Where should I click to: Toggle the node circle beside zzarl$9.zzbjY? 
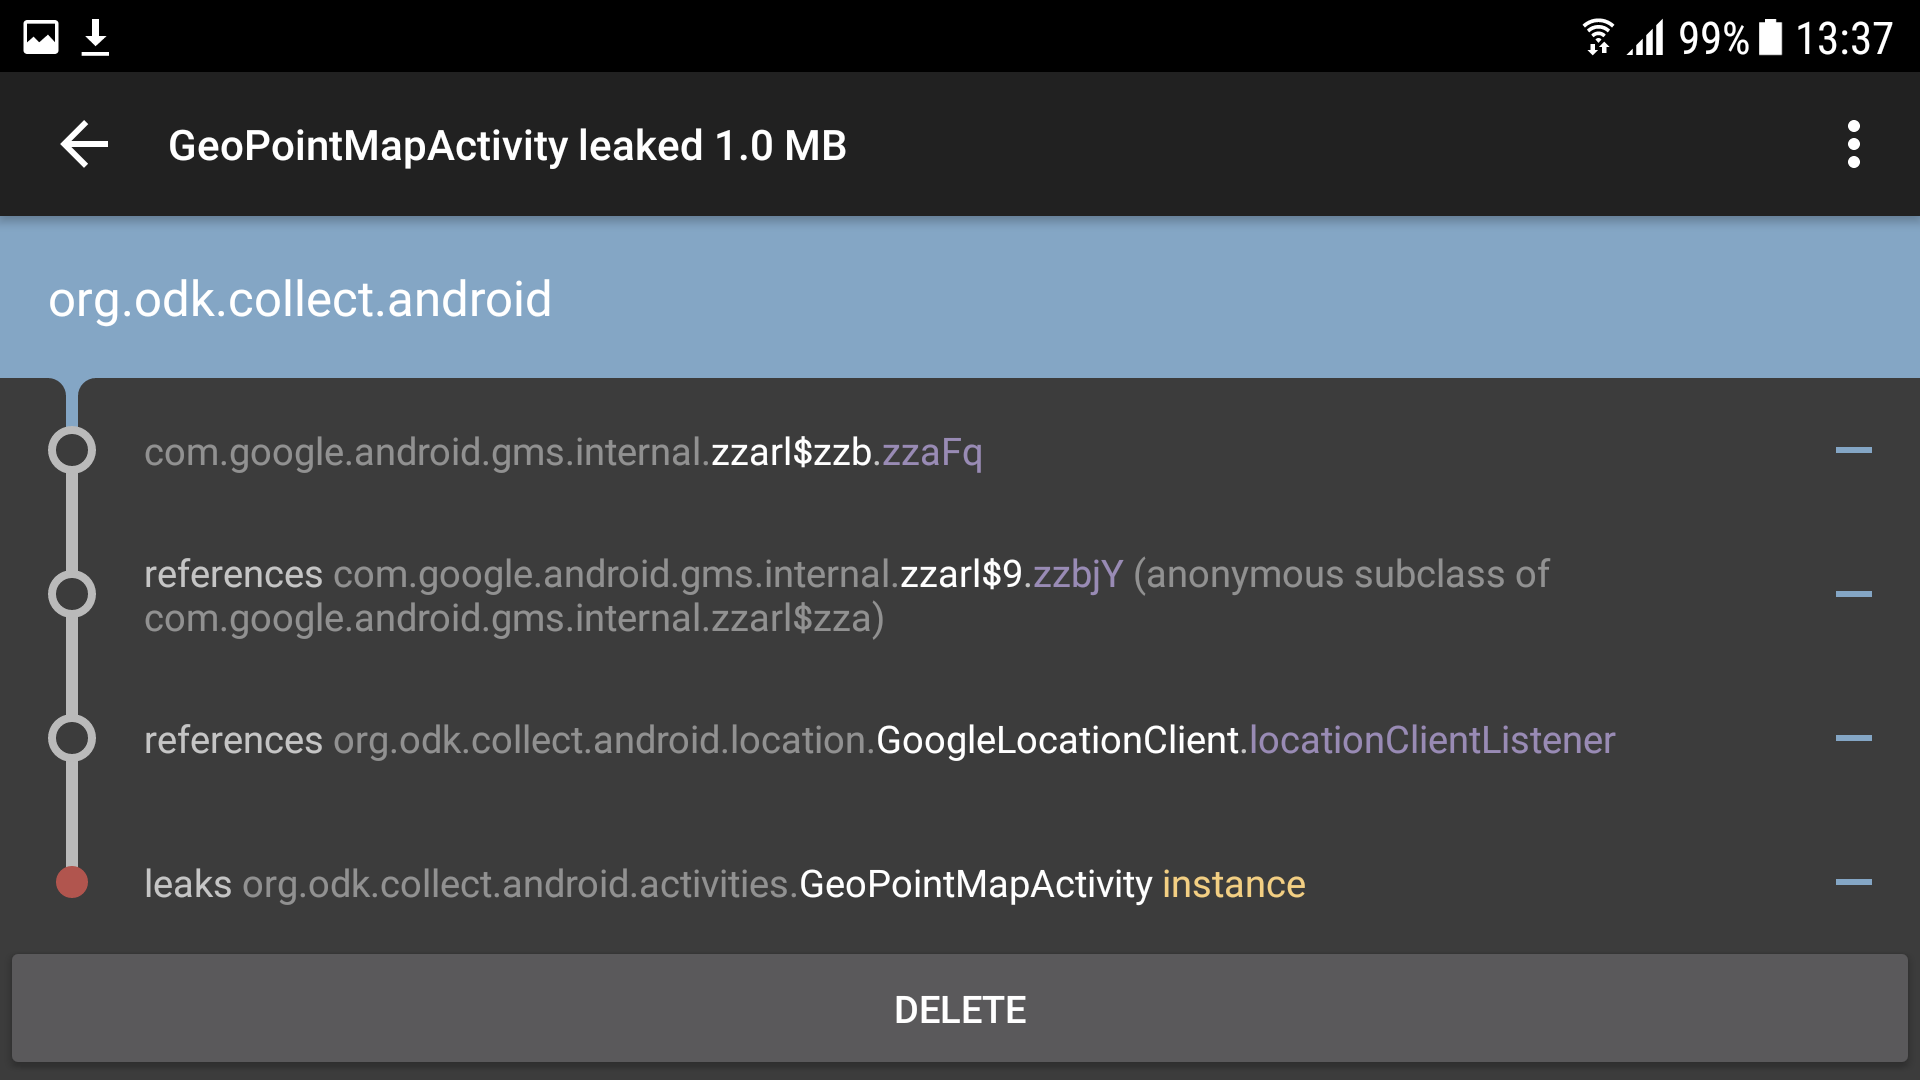pyautogui.click(x=71, y=594)
